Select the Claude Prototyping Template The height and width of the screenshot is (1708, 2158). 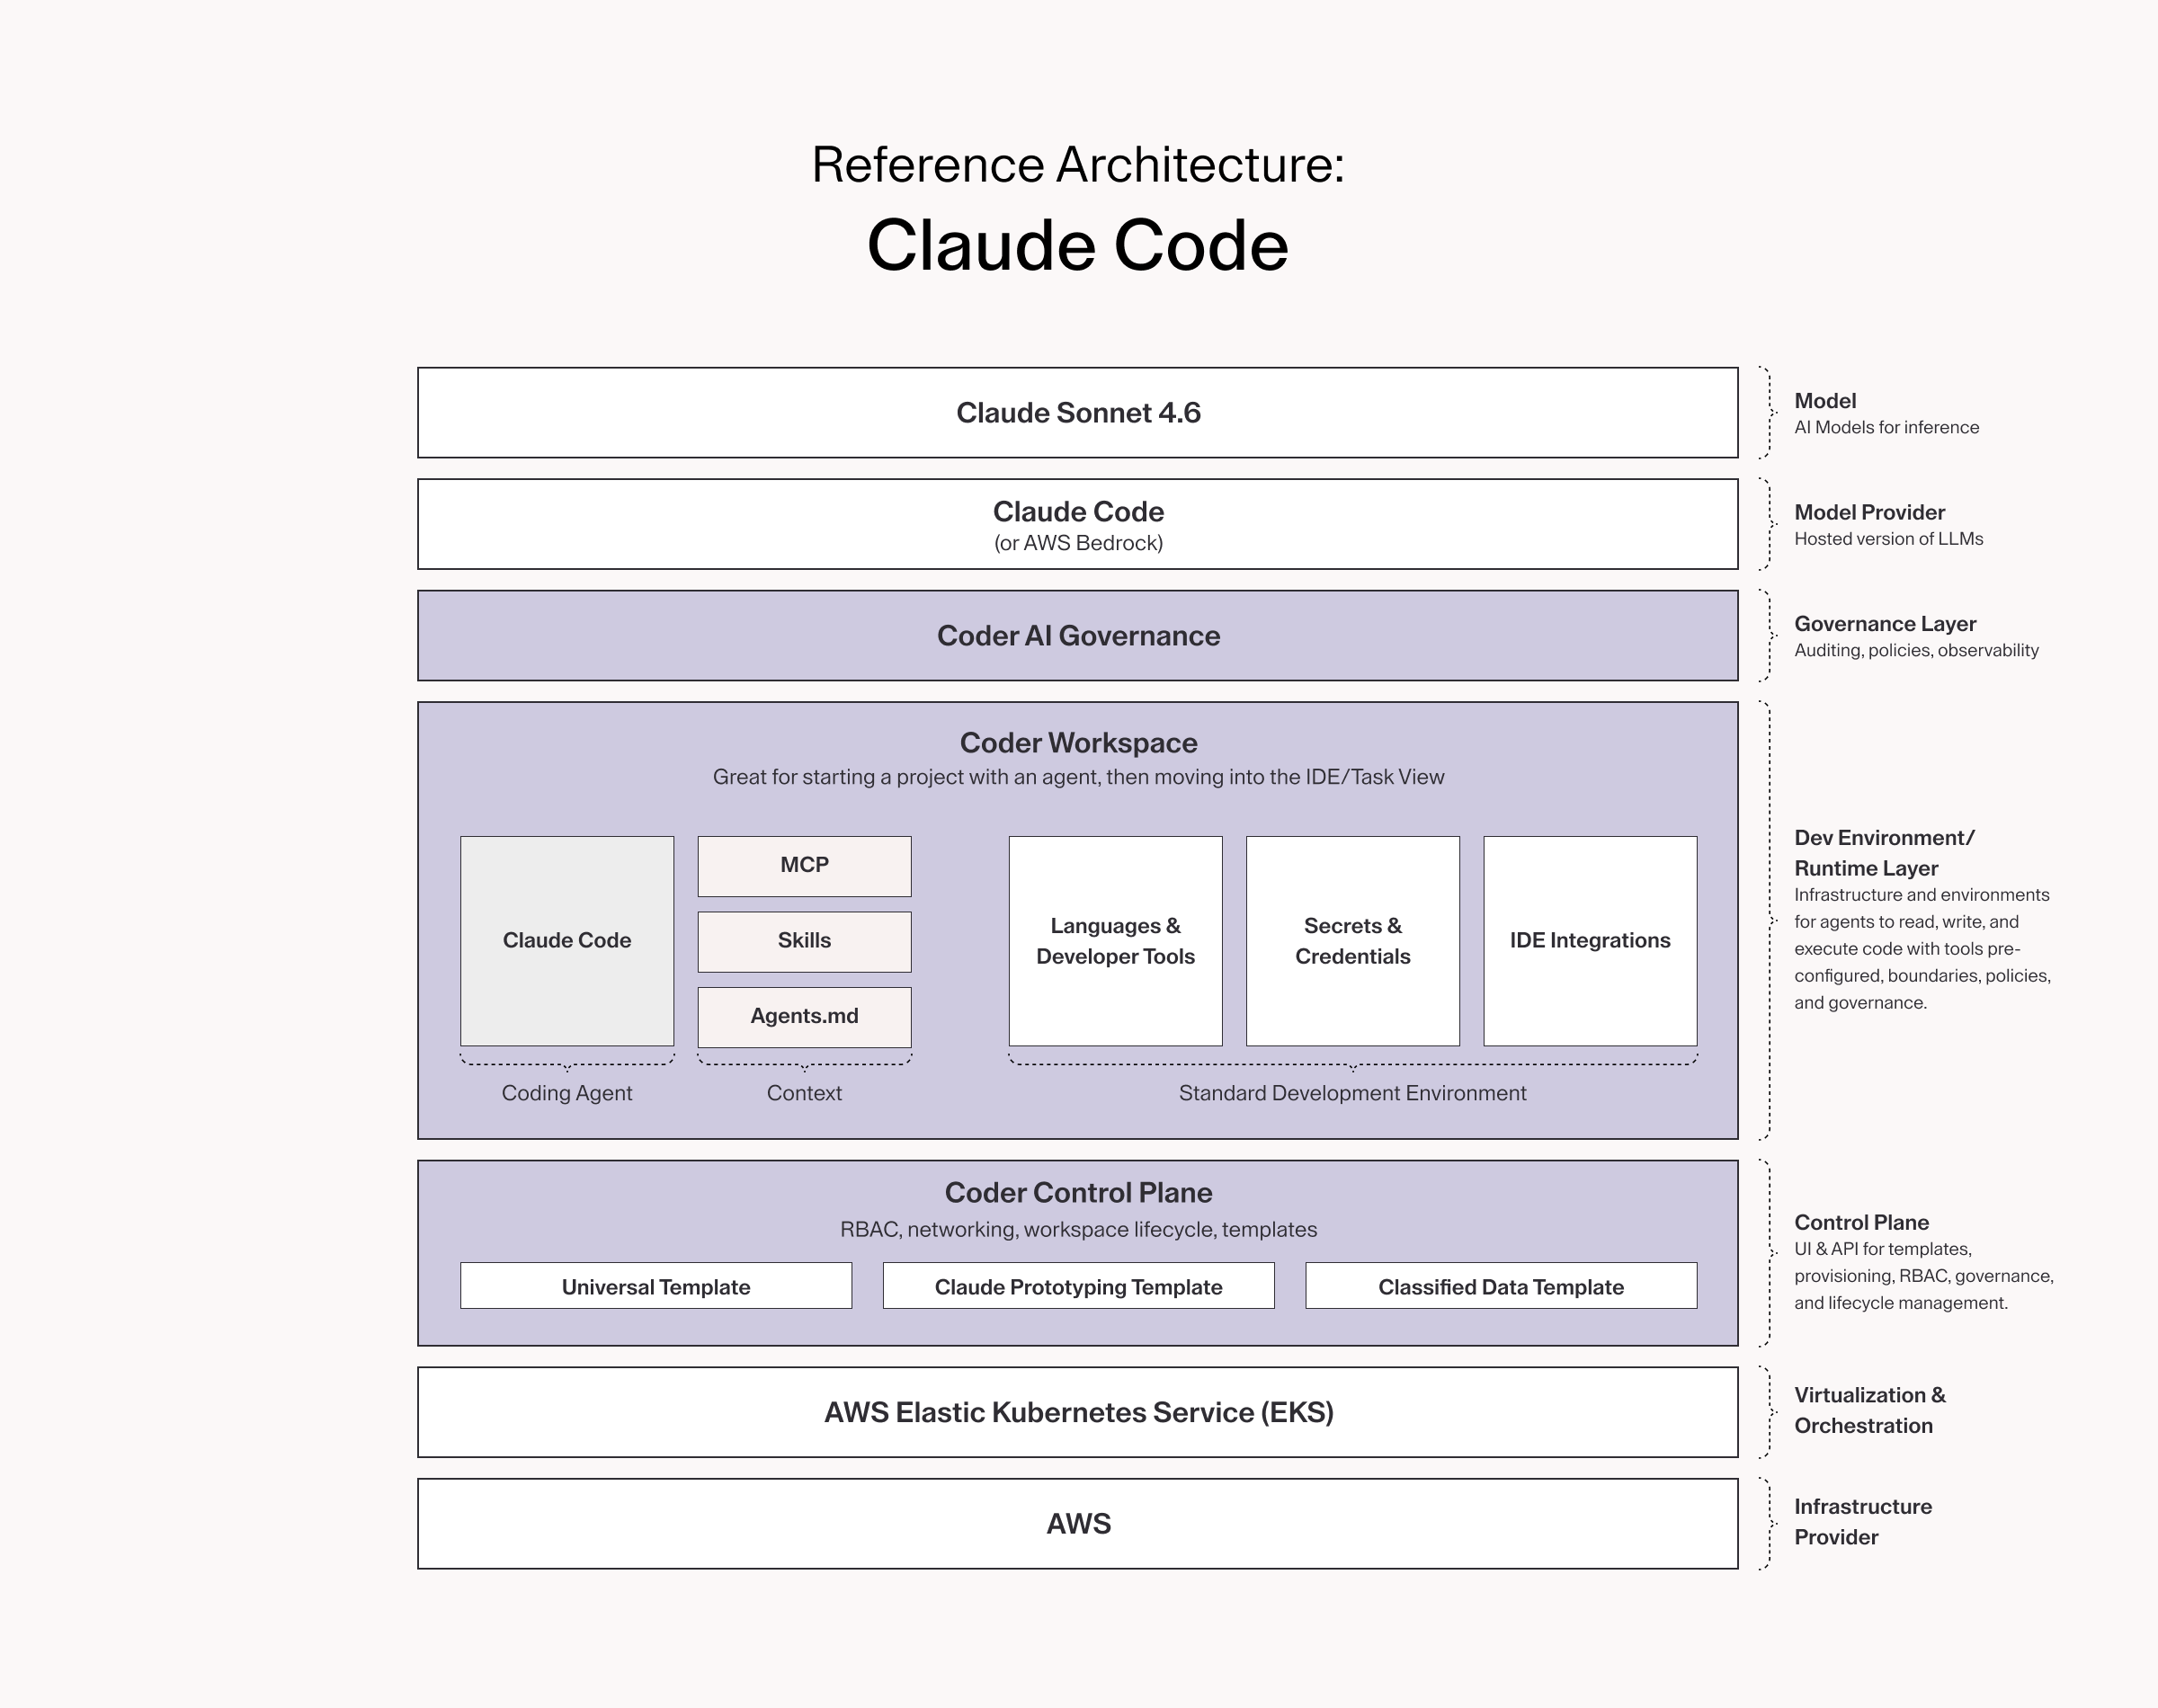click(1078, 1286)
